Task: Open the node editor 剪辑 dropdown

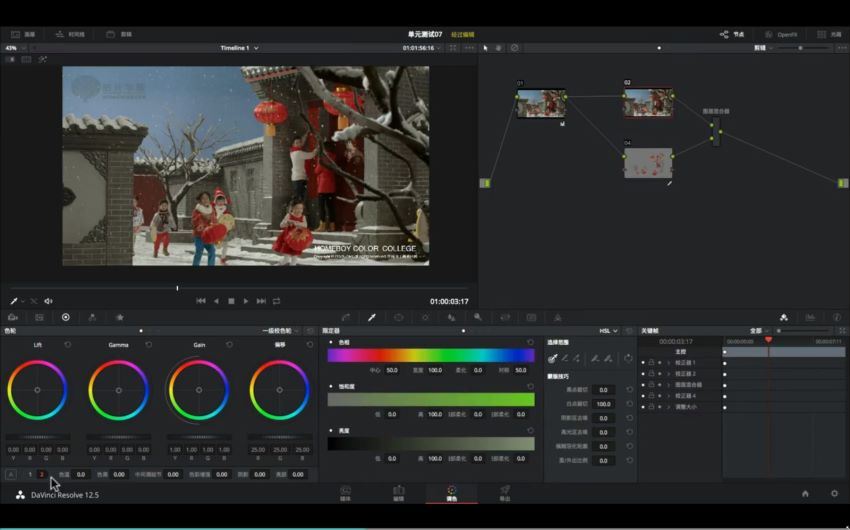Action: (763, 48)
